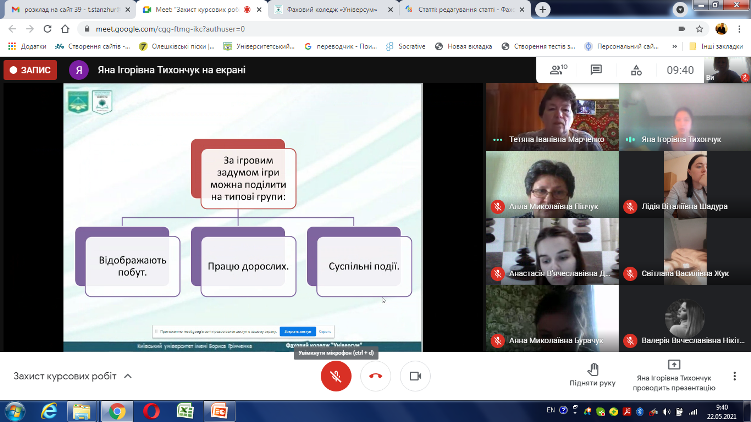Open the volume speaker tray icon
Screen dimensions: 751x422
(667, 411)
